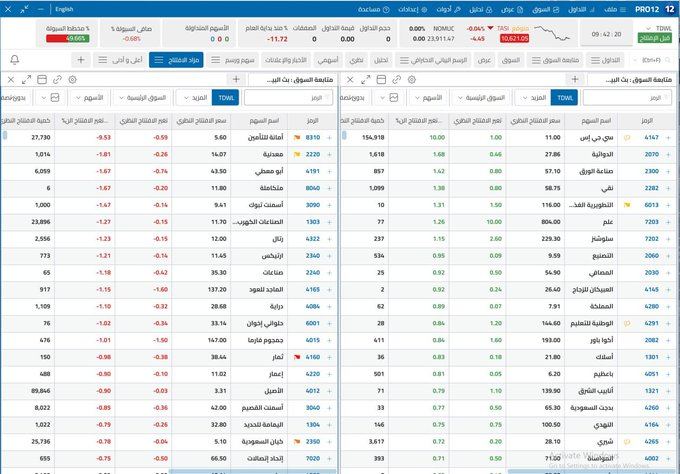
Task: Open الأسهم dropdown in right panel
Action: point(428,98)
